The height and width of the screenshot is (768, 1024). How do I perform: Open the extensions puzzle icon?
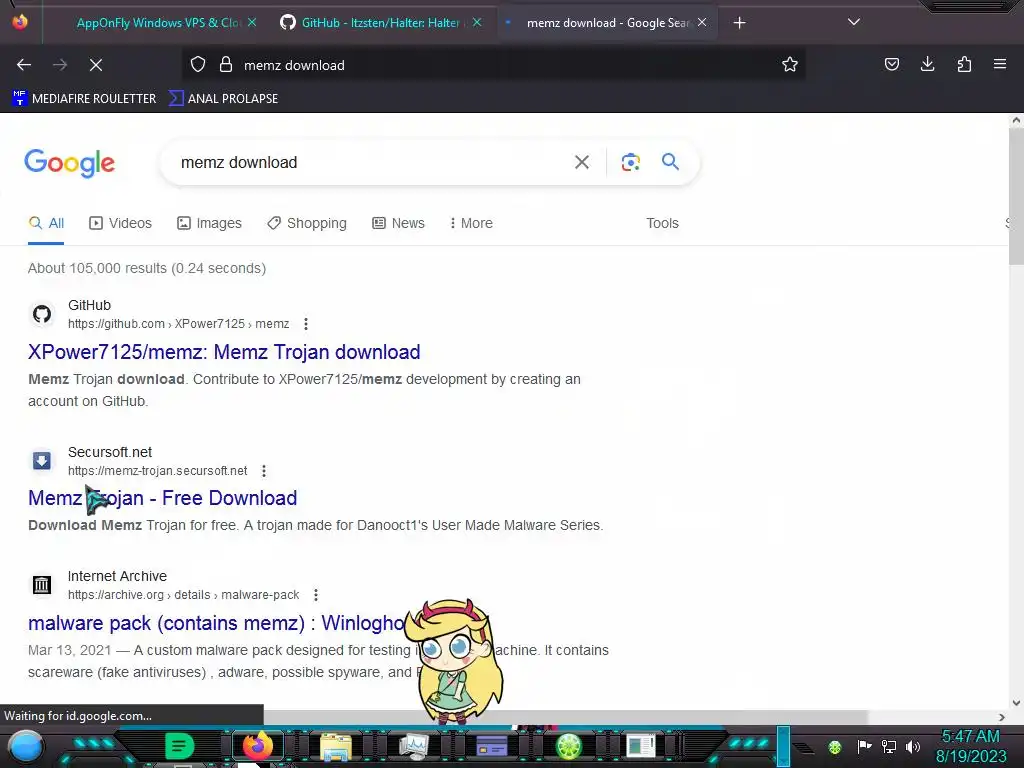[964, 64]
